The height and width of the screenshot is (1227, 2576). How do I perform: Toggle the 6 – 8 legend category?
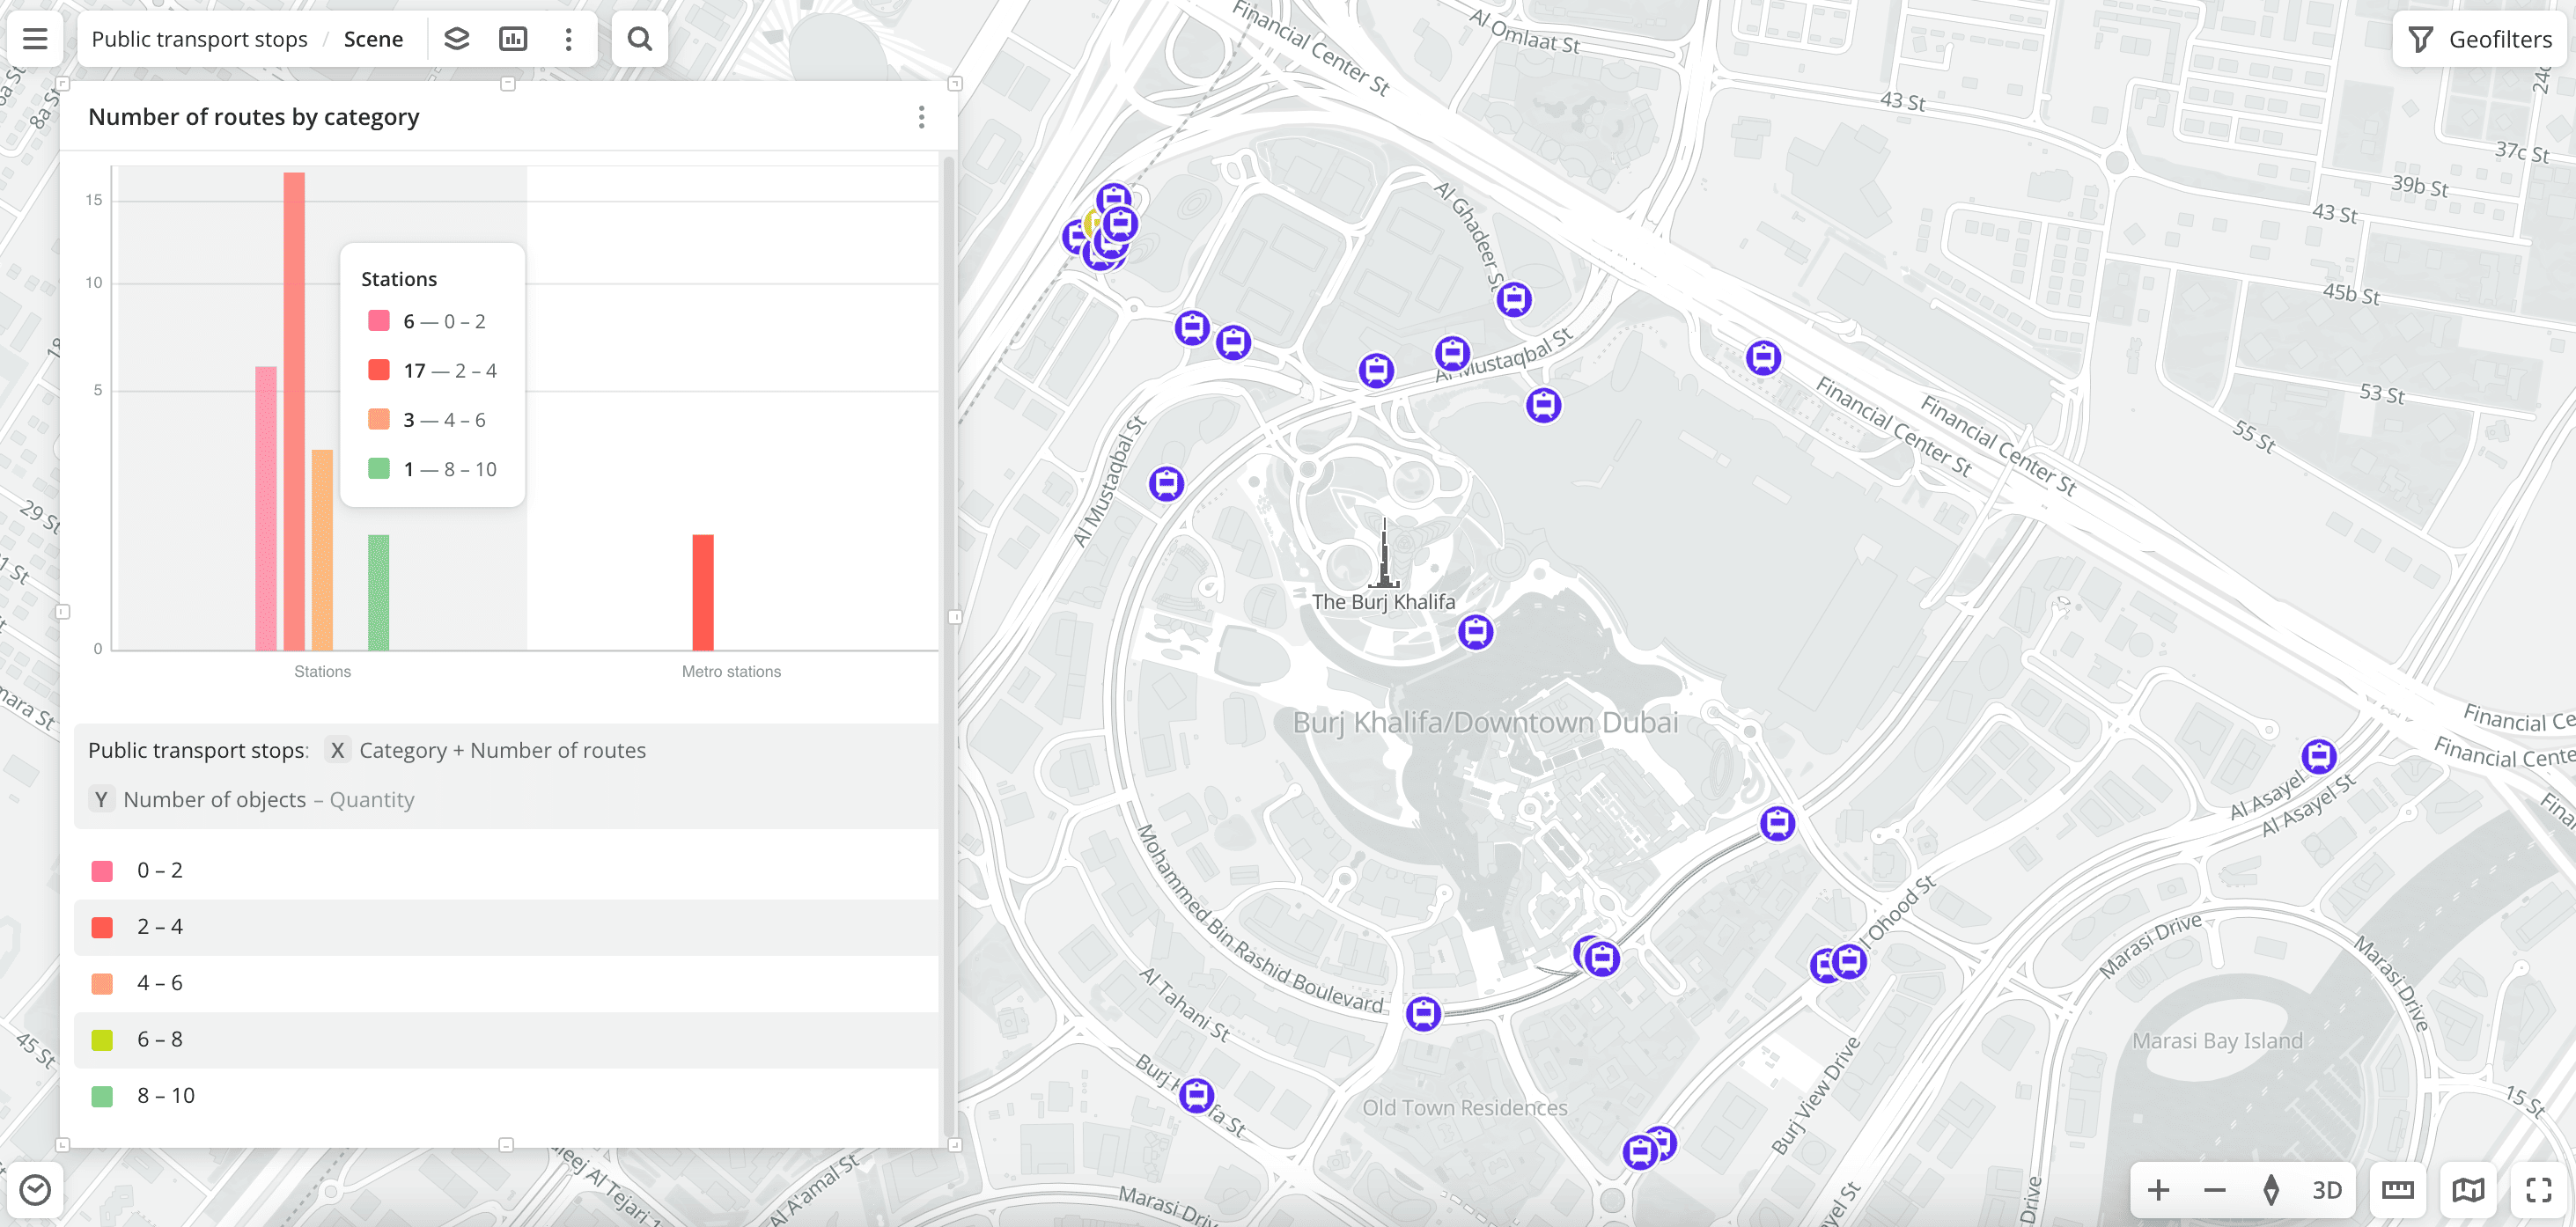click(160, 1039)
